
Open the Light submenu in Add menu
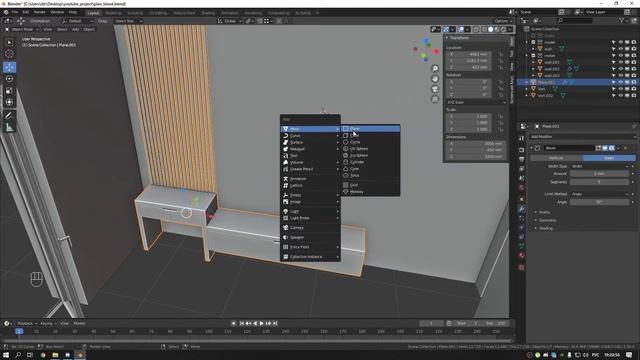(310, 211)
